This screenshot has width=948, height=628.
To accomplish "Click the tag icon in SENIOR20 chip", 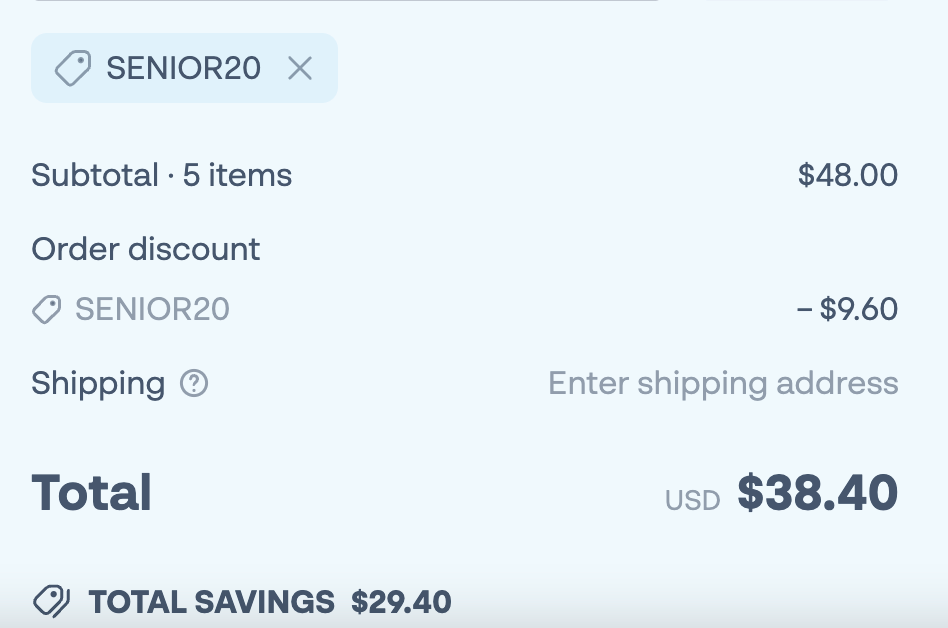I will (72, 69).
